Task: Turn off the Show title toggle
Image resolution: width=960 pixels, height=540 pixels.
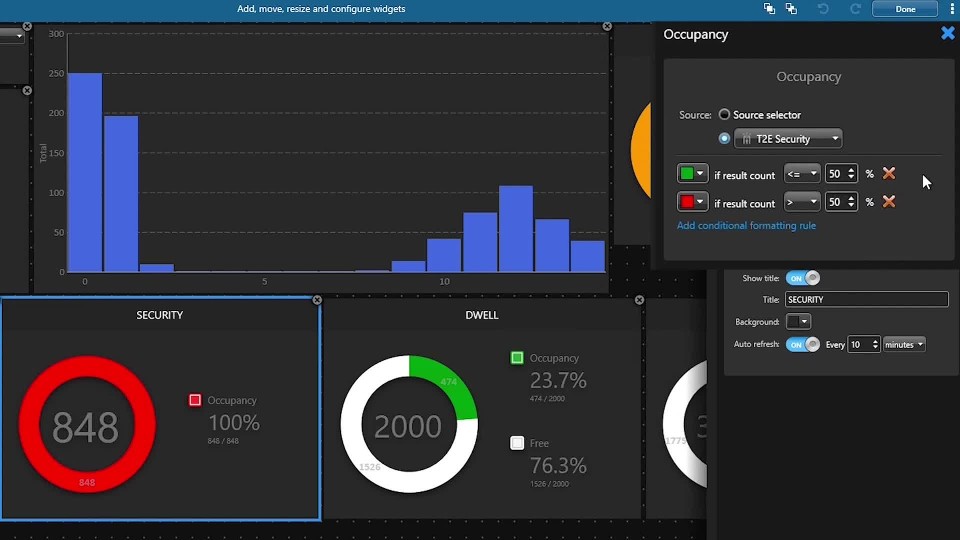Action: (x=802, y=278)
